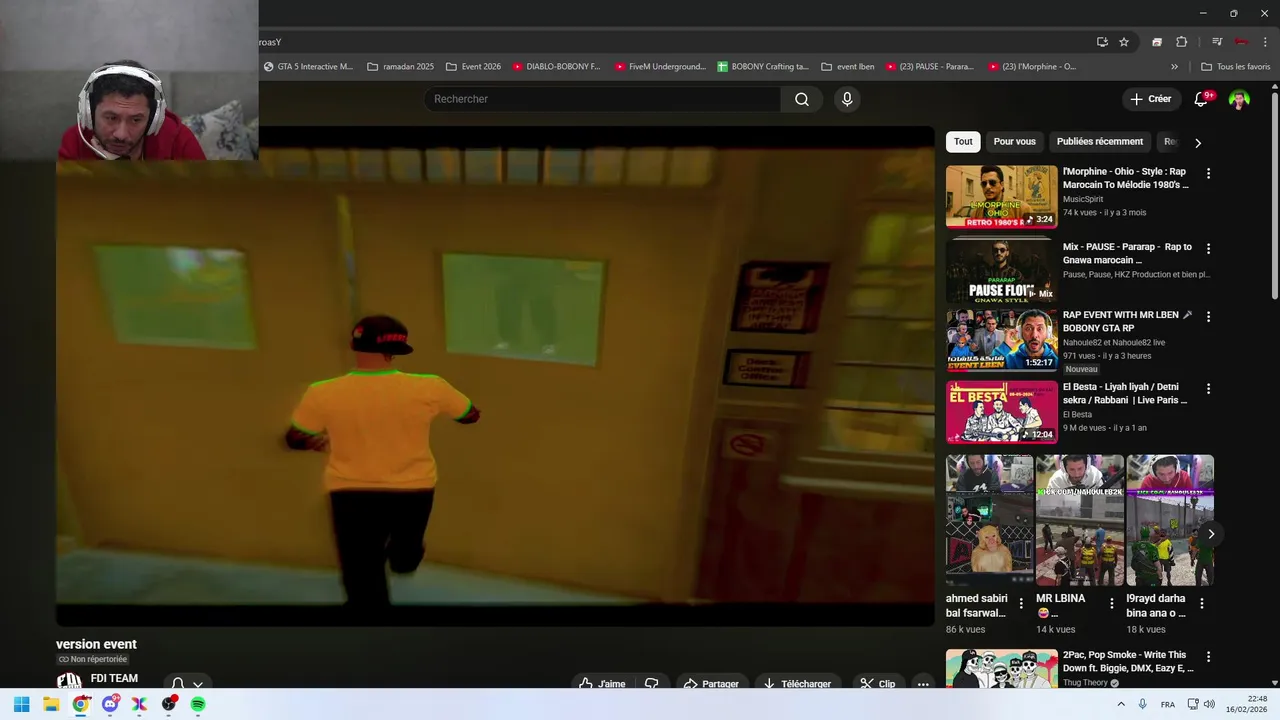Click the volume icon in the system tray

(1210, 704)
